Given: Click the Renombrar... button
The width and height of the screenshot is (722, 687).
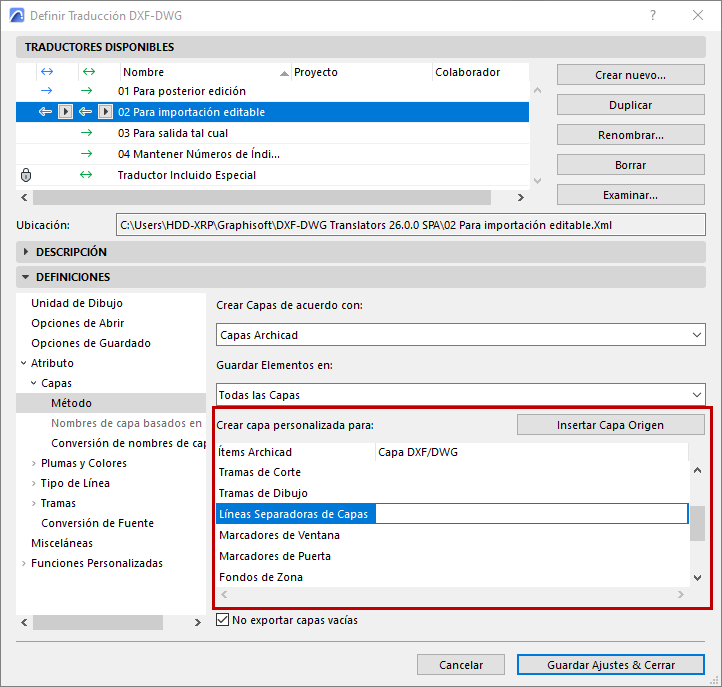Looking at the screenshot, I should coord(630,134).
